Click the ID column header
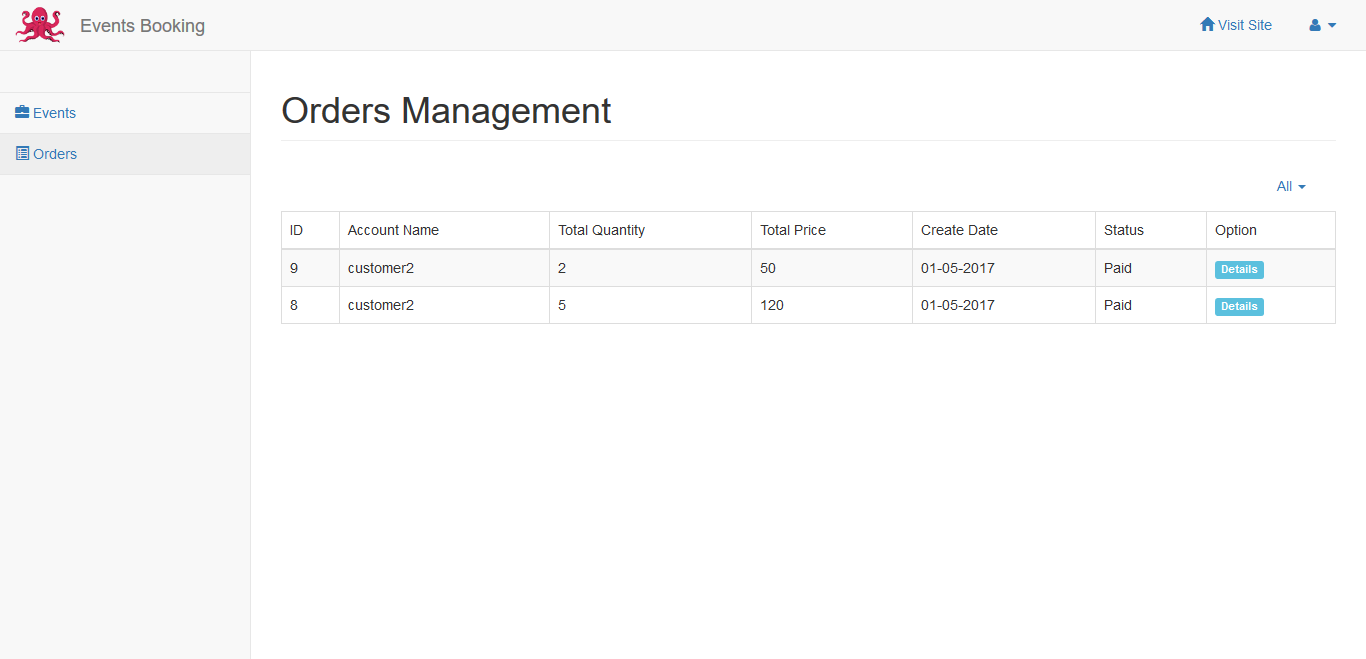 pos(296,230)
